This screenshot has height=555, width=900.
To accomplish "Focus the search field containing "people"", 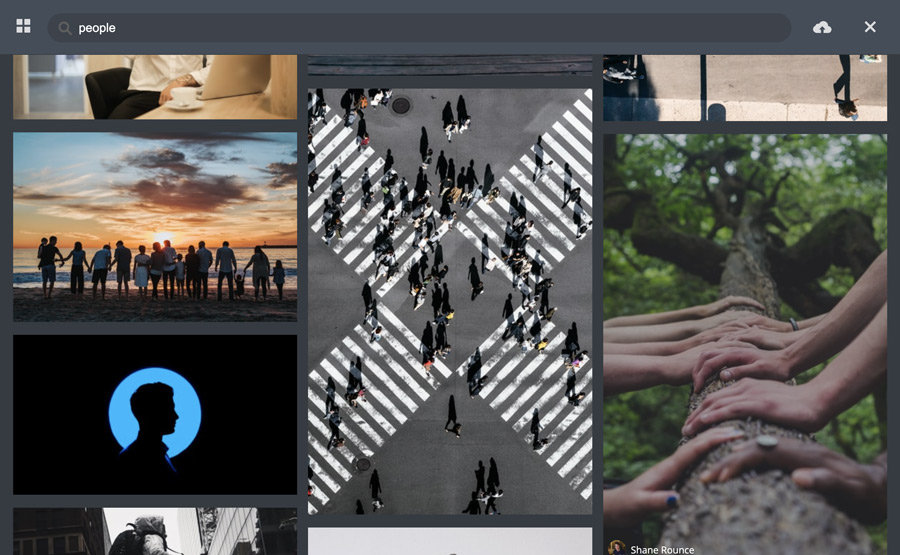I will pos(419,28).
